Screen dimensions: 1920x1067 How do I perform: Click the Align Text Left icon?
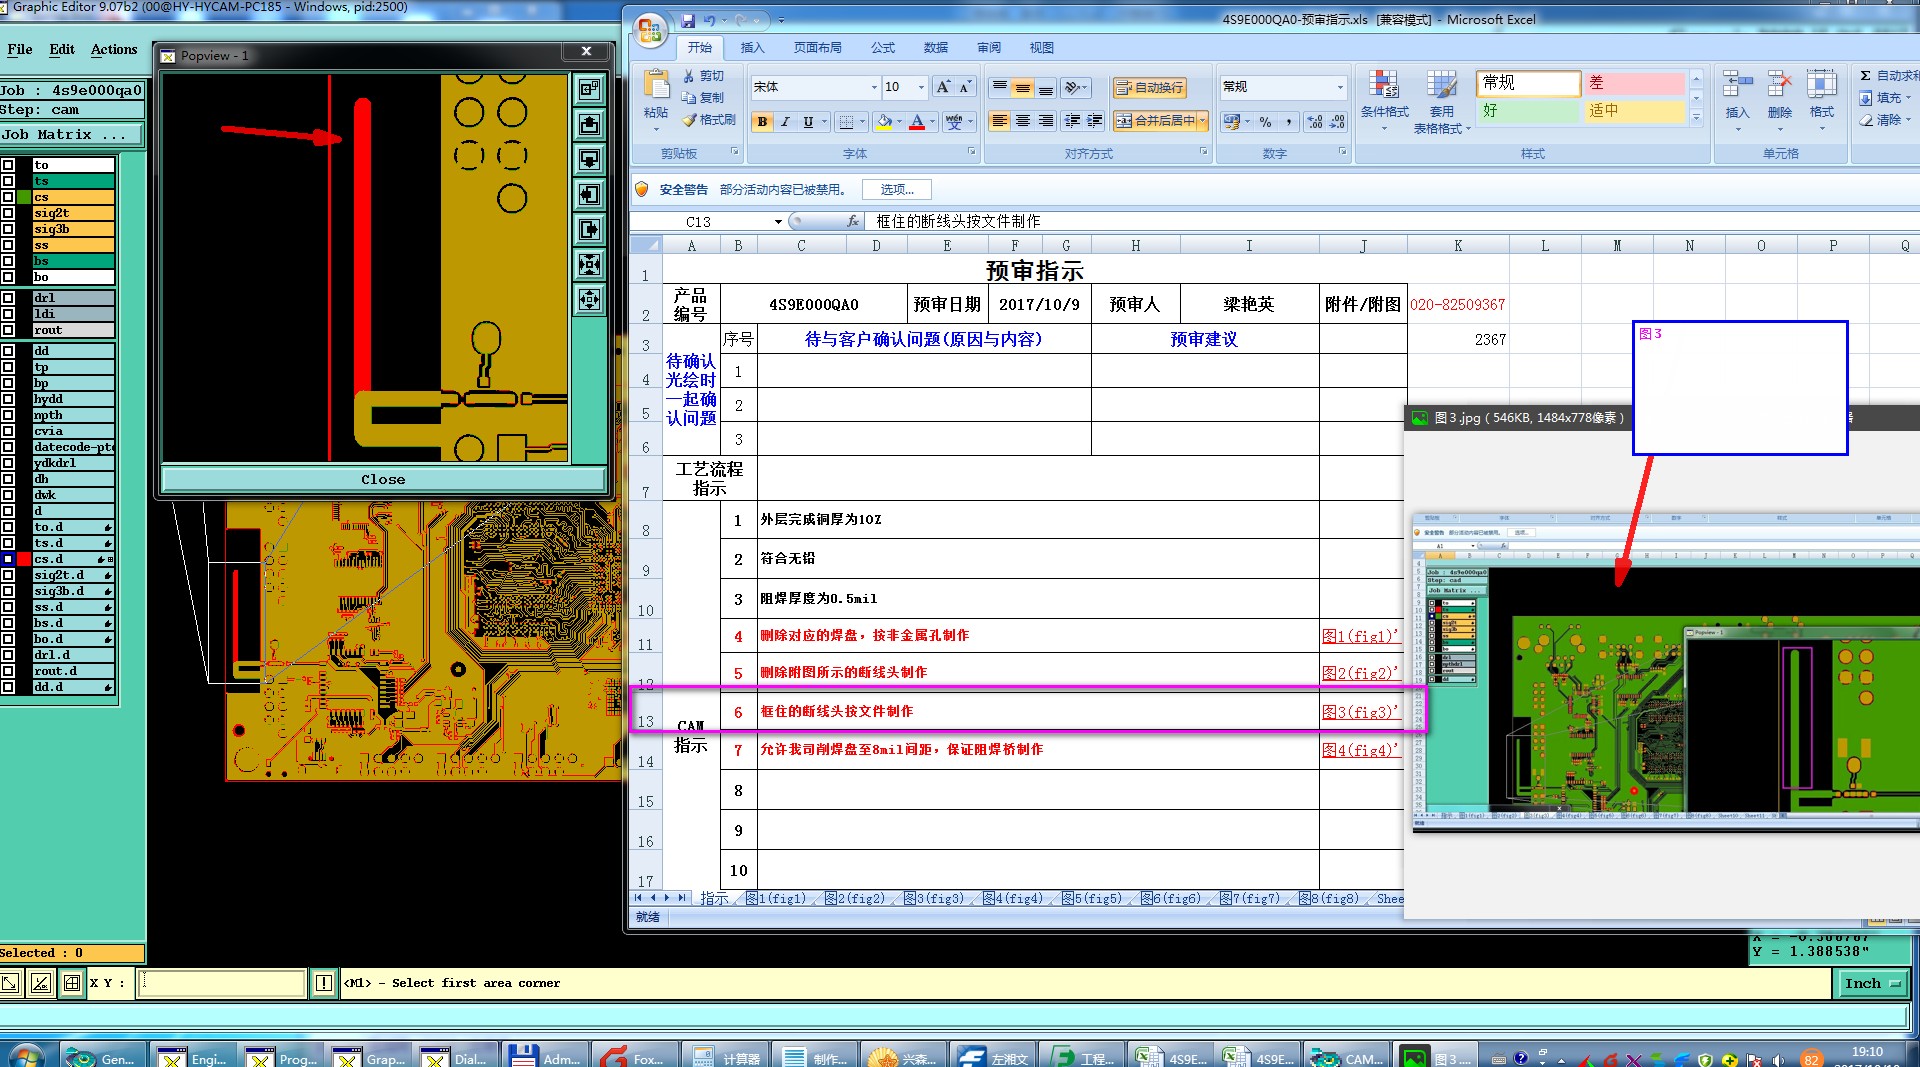[x=999, y=121]
